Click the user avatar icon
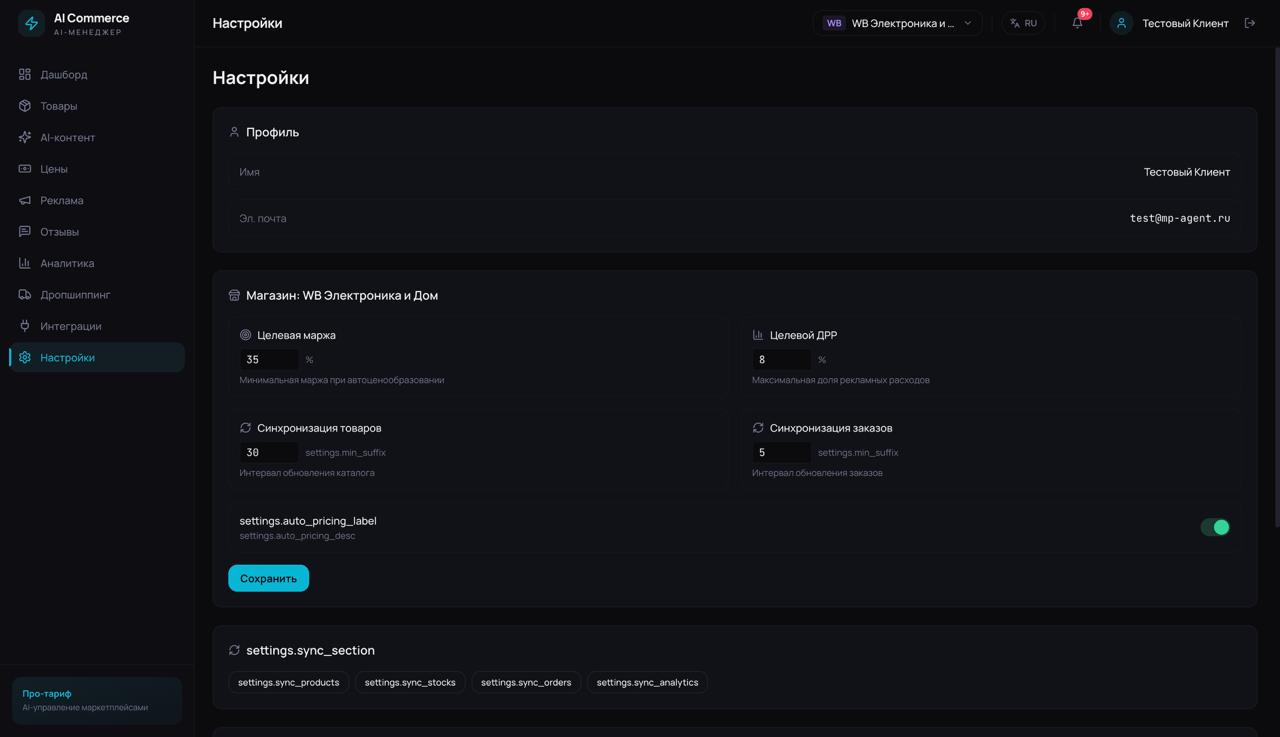Viewport: 1280px width, 737px height. coord(1121,23)
